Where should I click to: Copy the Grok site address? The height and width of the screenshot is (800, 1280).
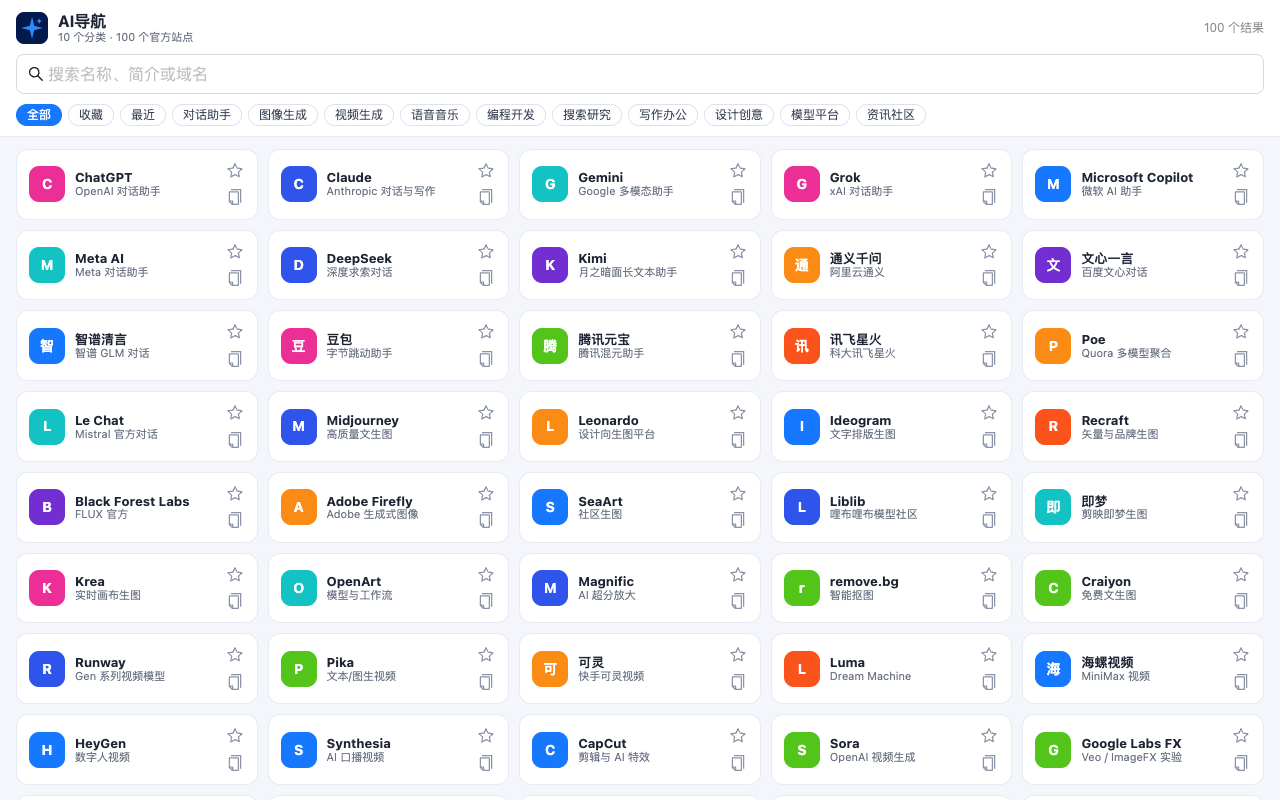point(989,197)
